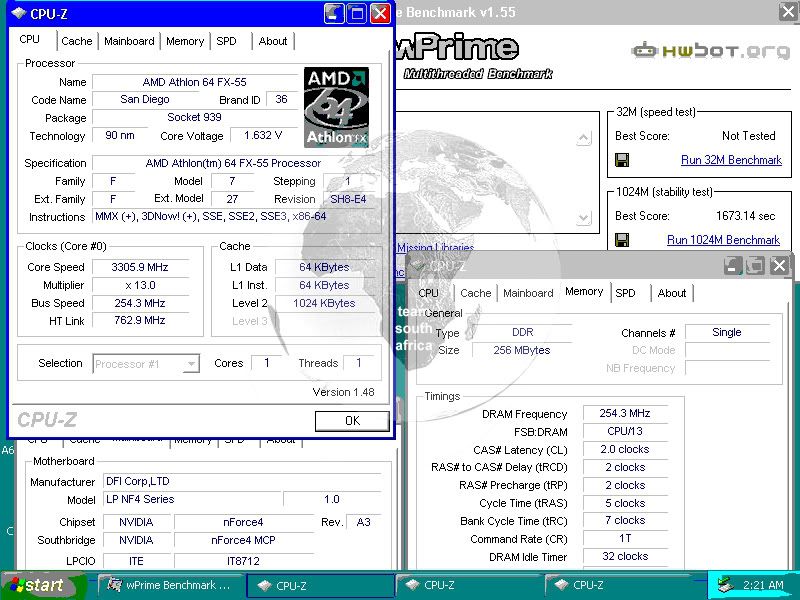The image size is (800, 600).
Task: Run 32M Benchmark link
Action: (x=731, y=160)
